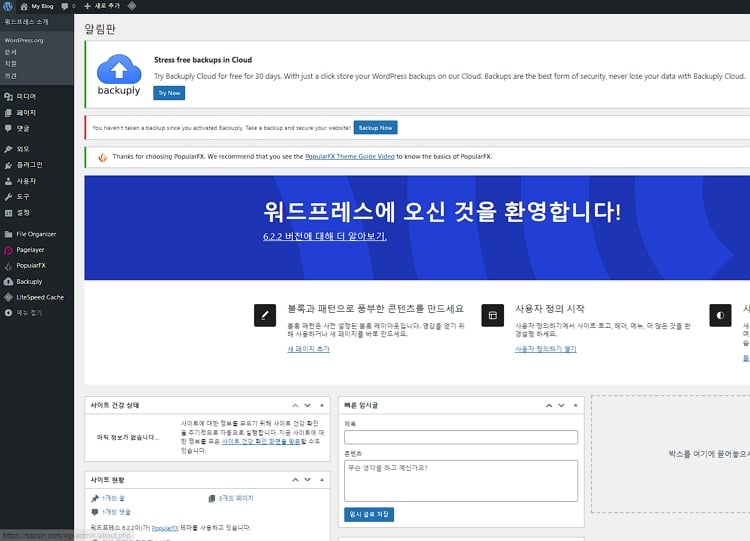
Task: Open the 1개의 글 link
Action: [x=113, y=498]
